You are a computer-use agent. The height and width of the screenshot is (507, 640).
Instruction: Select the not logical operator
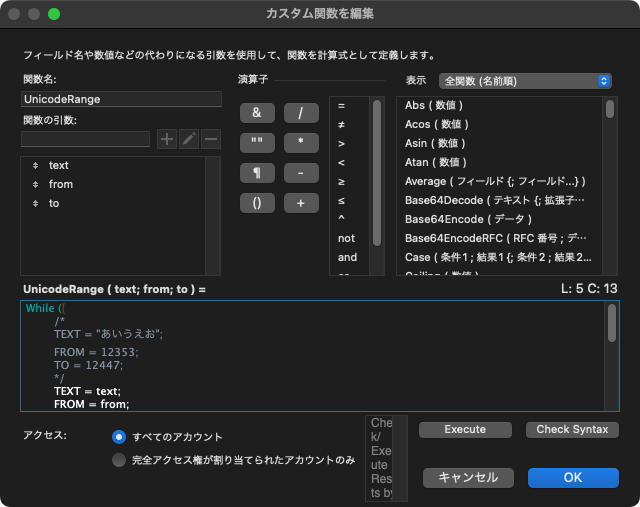(x=349, y=238)
